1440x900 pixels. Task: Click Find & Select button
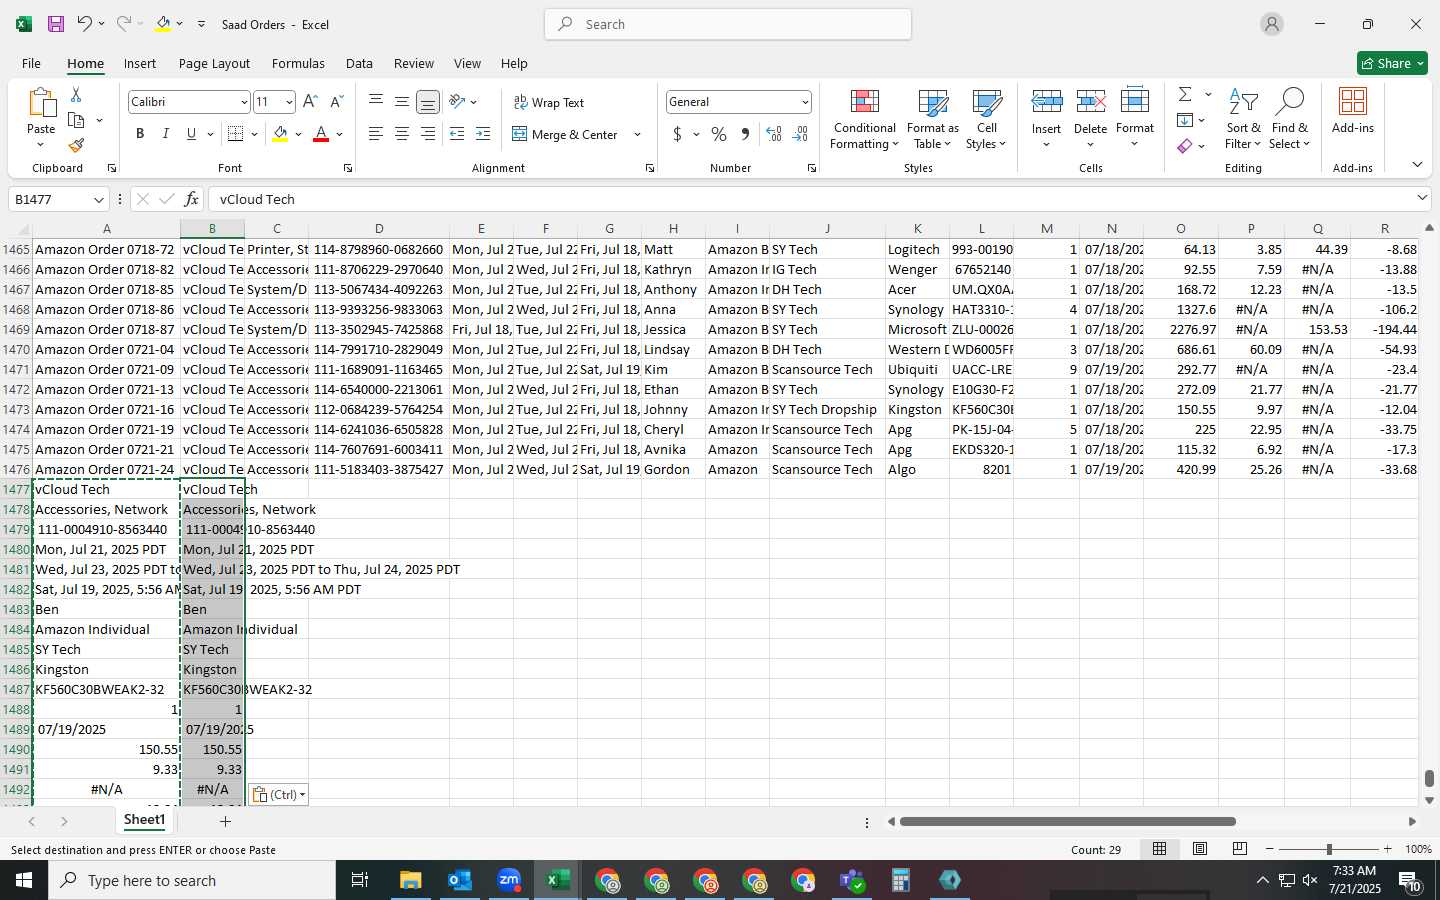tap(1290, 118)
